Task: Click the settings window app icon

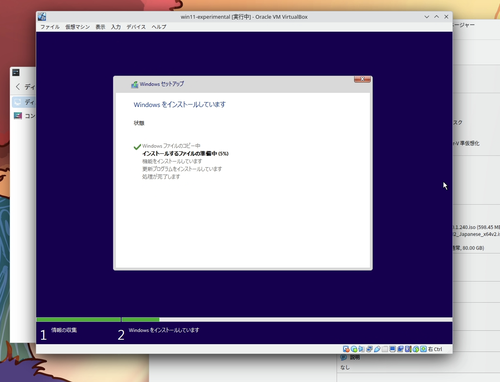Action: [16, 73]
